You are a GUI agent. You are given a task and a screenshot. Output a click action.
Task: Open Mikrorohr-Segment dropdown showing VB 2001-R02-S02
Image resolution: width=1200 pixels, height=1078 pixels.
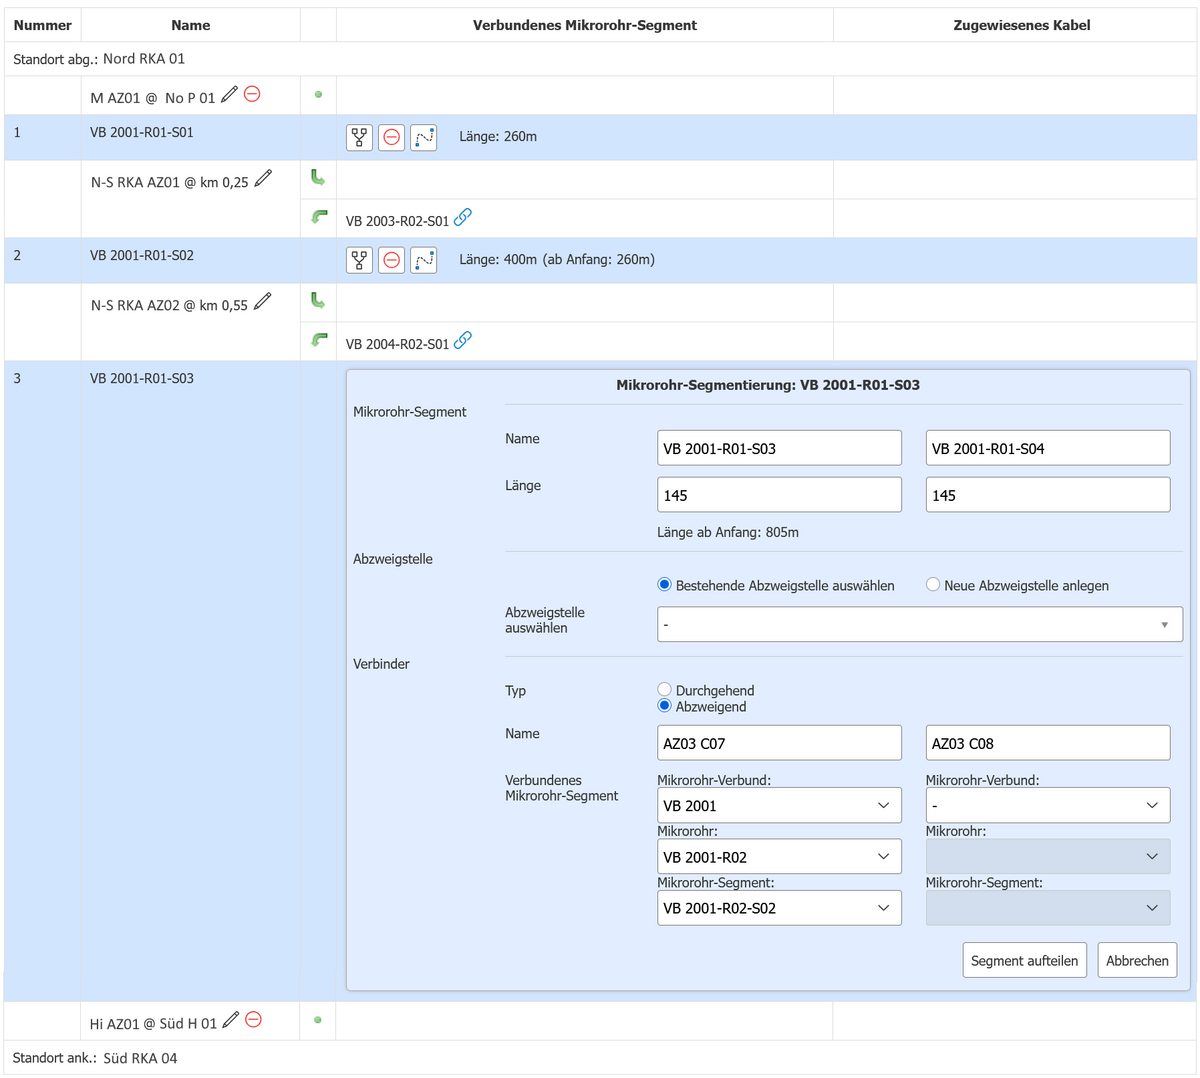pos(779,908)
